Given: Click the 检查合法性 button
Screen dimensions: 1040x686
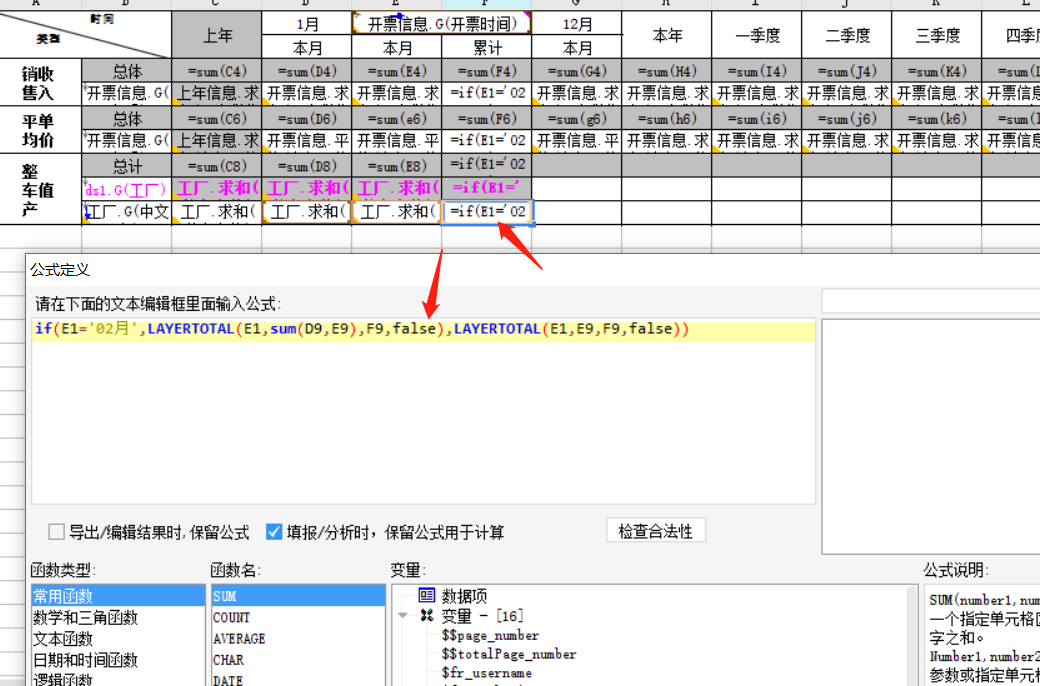Looking at the screenshot, I should coord(655,531).
